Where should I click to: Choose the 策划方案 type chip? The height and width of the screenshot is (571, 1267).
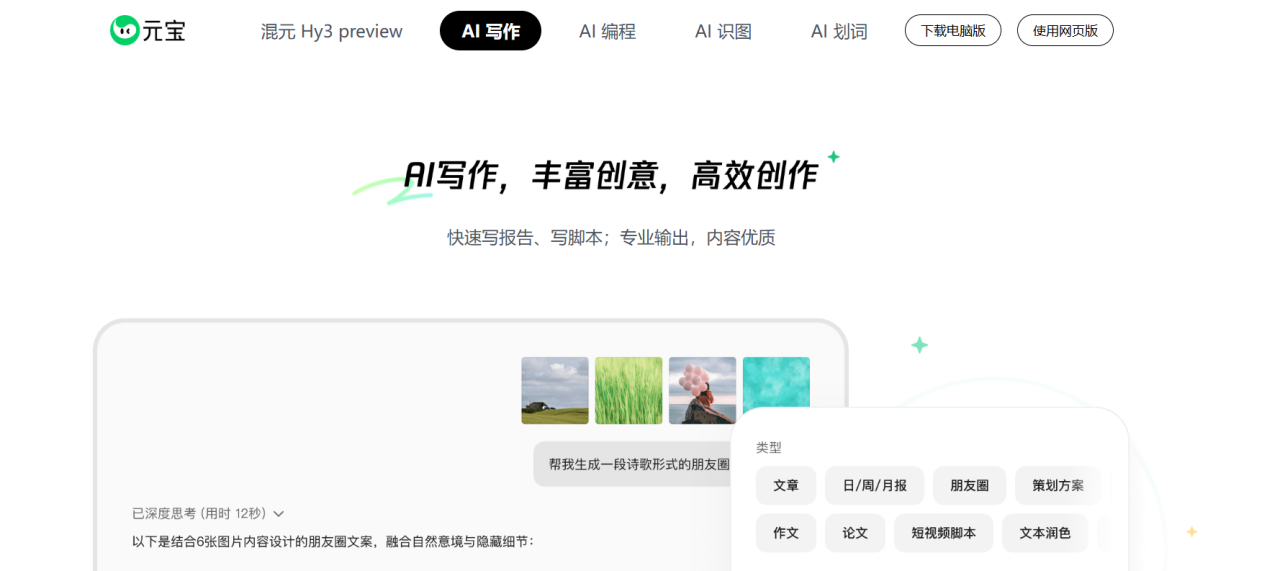coord(1058,485)
